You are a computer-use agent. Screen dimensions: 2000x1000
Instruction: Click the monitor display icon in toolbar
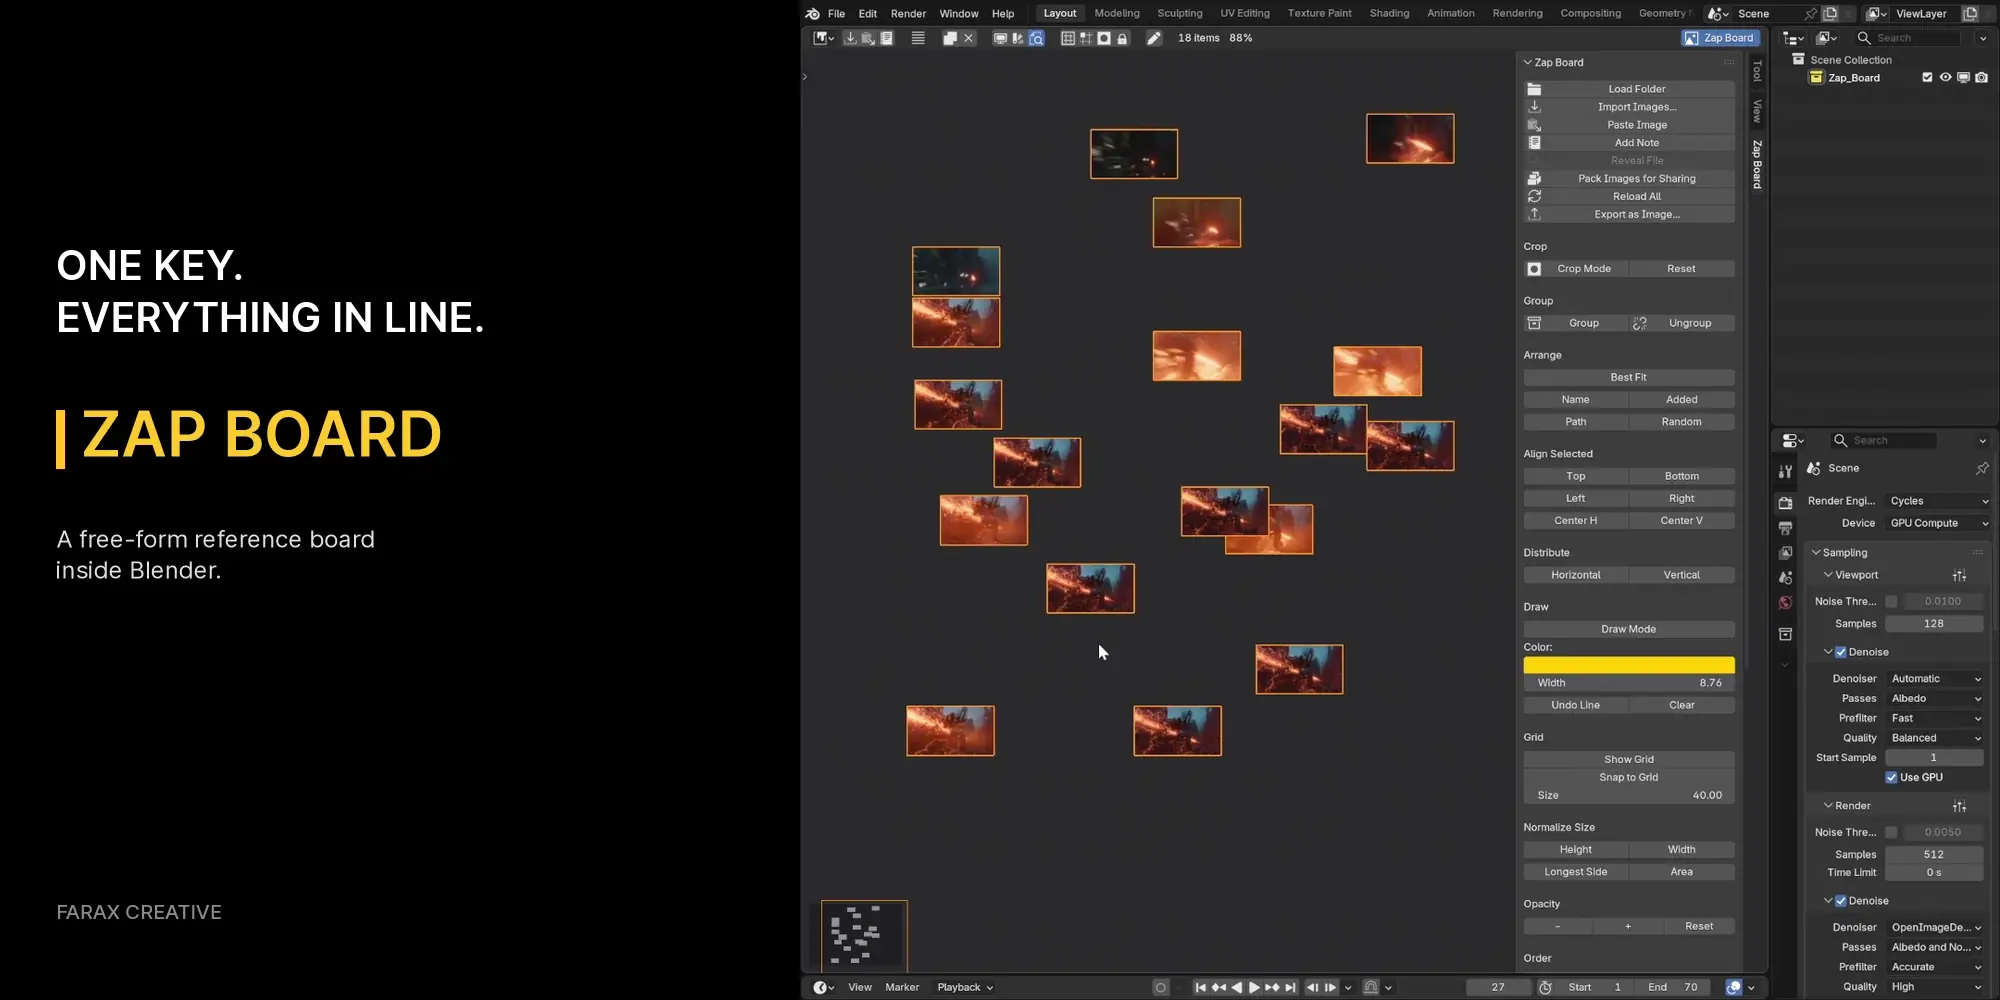(1000, 38)
